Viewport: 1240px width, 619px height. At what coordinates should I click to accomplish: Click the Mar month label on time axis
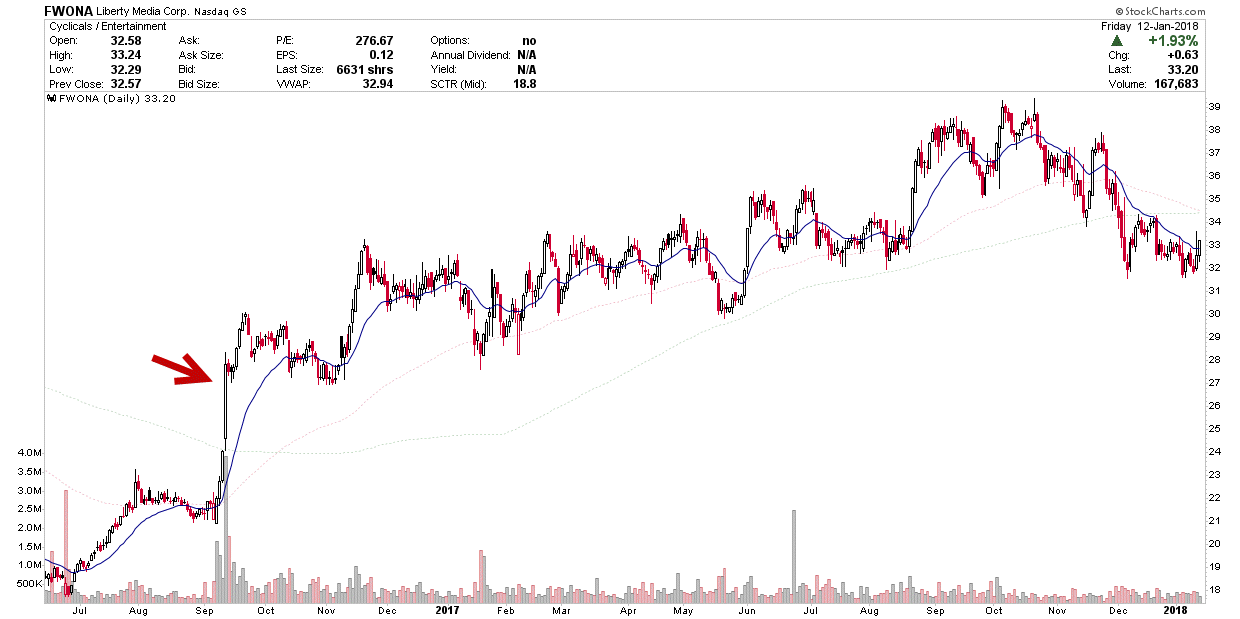(562, 609)
